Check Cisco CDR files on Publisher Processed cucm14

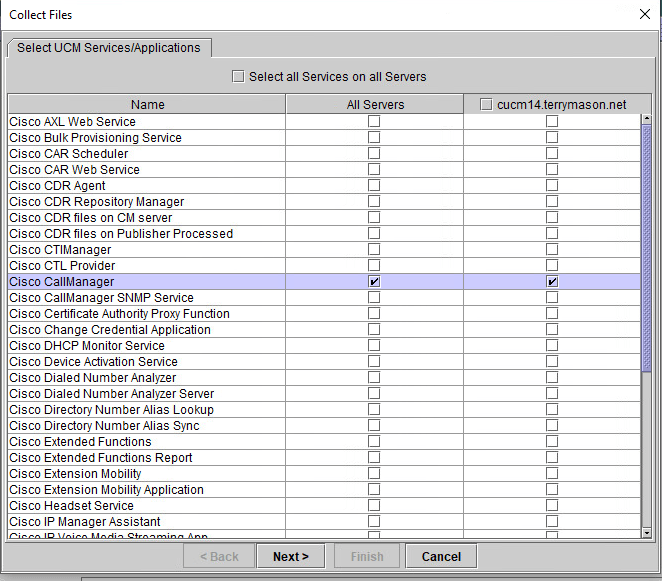(552, 233)
